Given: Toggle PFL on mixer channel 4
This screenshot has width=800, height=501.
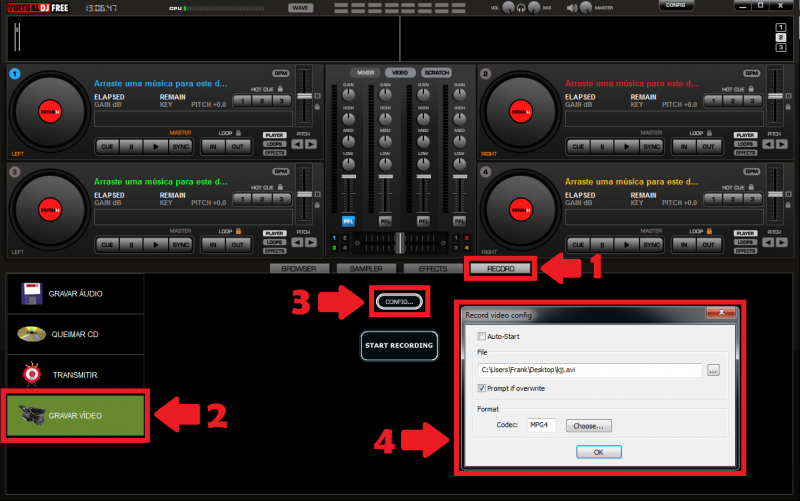Looking at the screenshot, I should [460, 221].
